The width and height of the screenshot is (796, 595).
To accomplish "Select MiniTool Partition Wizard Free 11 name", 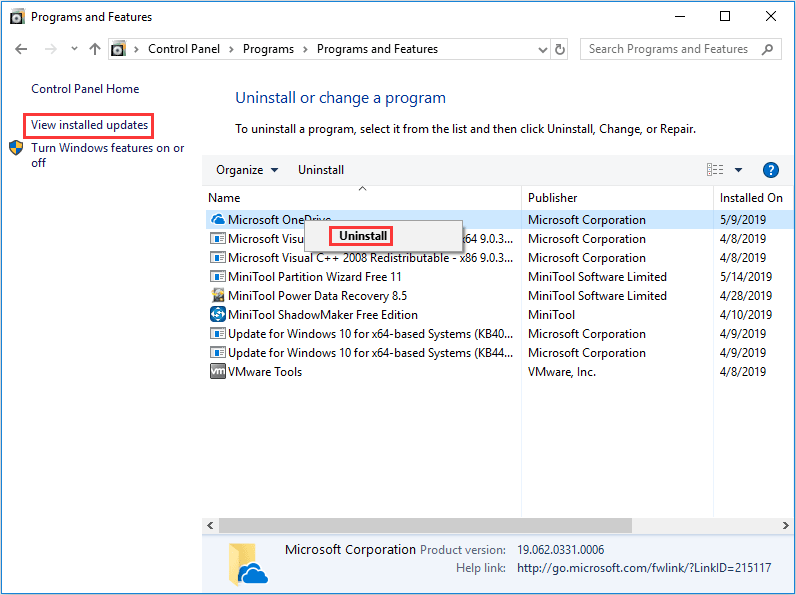I will [315, 277].
